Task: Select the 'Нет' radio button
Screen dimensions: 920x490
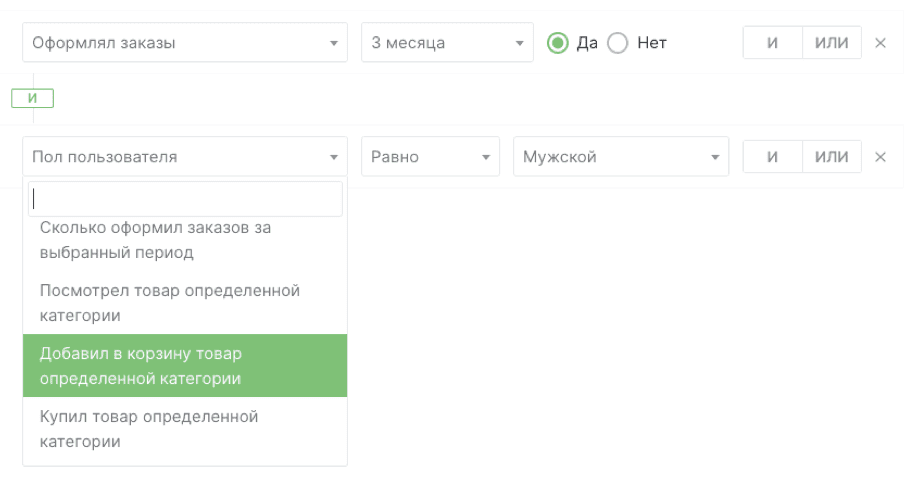Action: click(617, 43)
